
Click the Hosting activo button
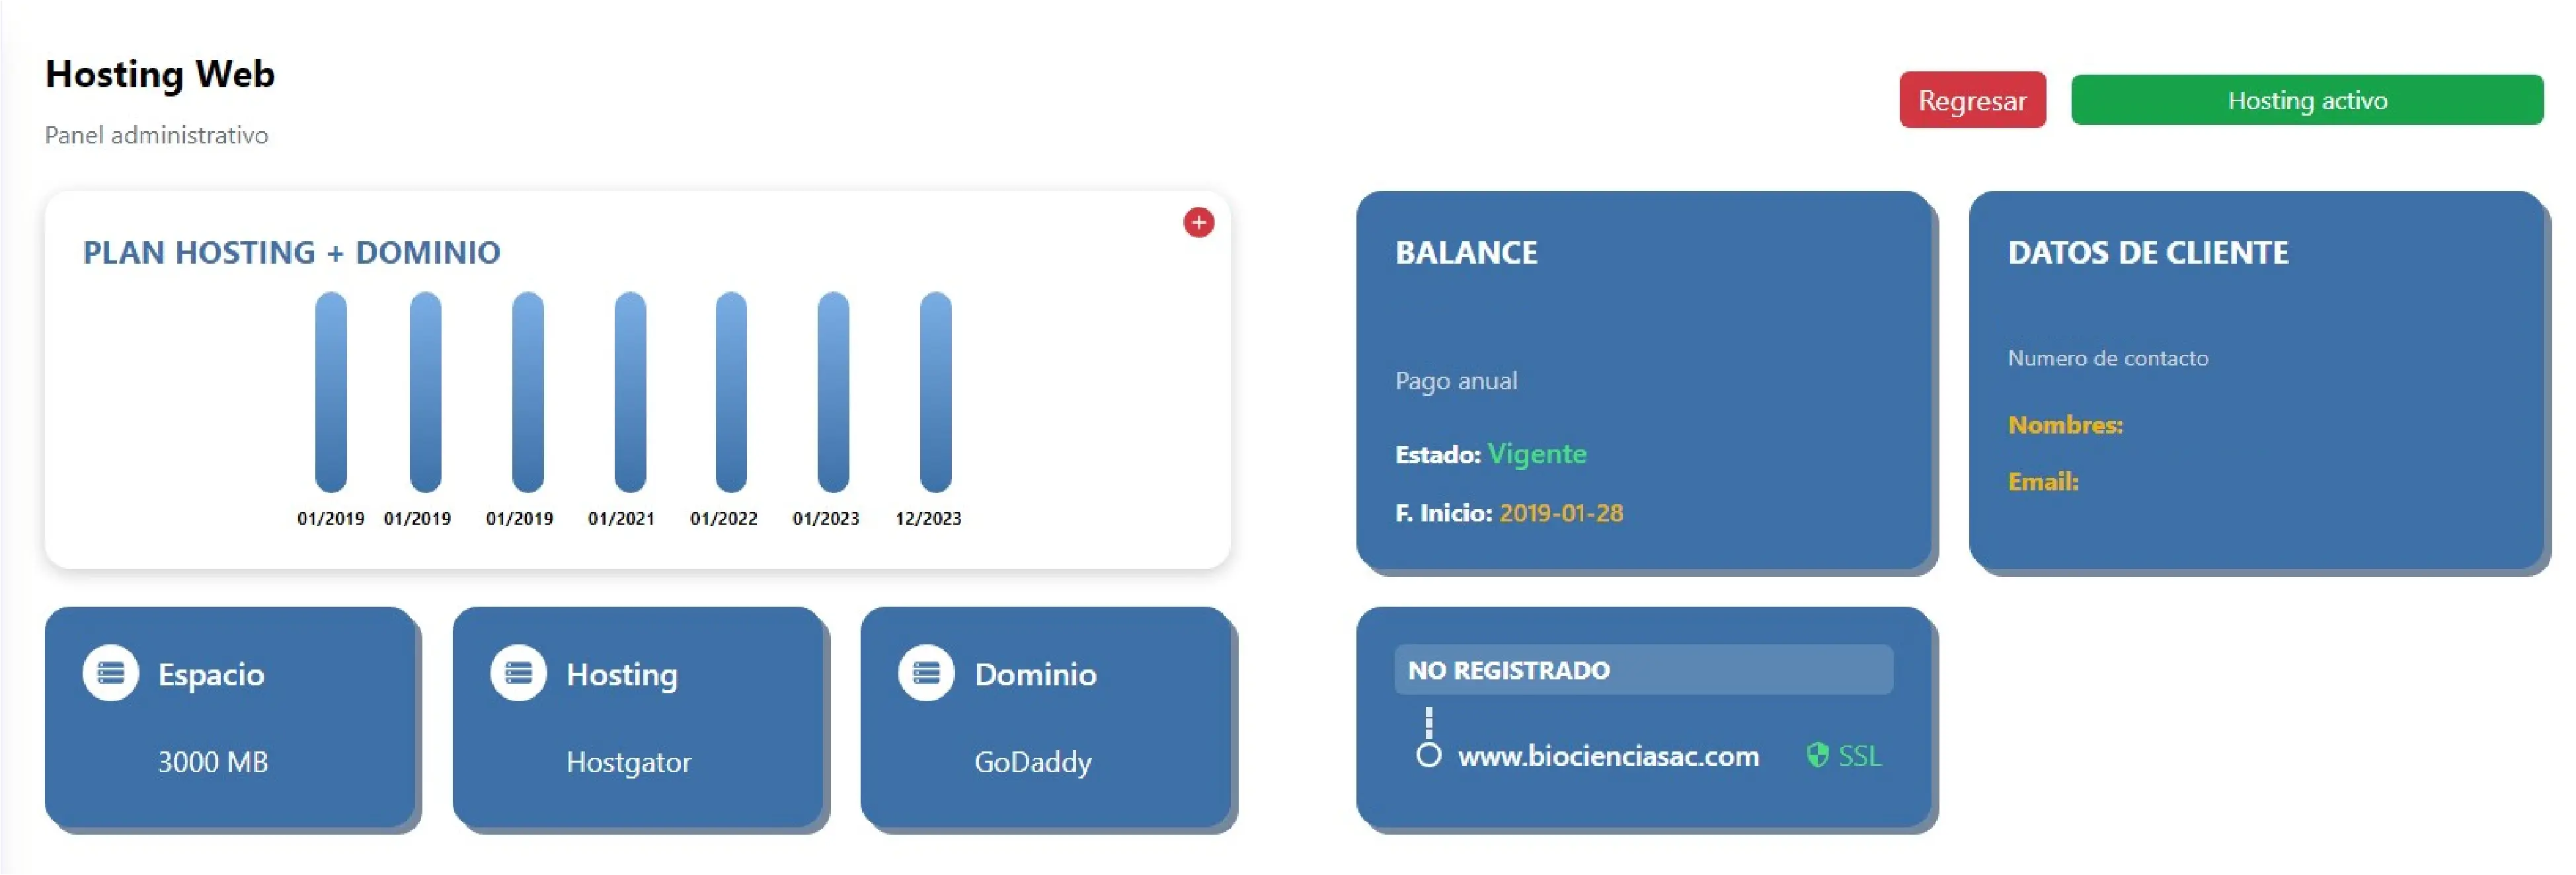(2307, 100)
